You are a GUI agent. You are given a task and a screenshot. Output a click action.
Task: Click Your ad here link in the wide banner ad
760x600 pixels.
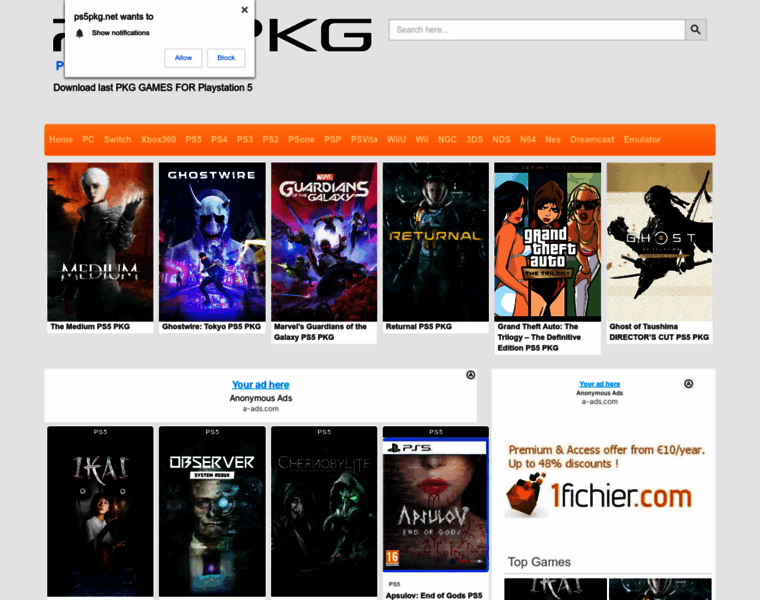260,384
